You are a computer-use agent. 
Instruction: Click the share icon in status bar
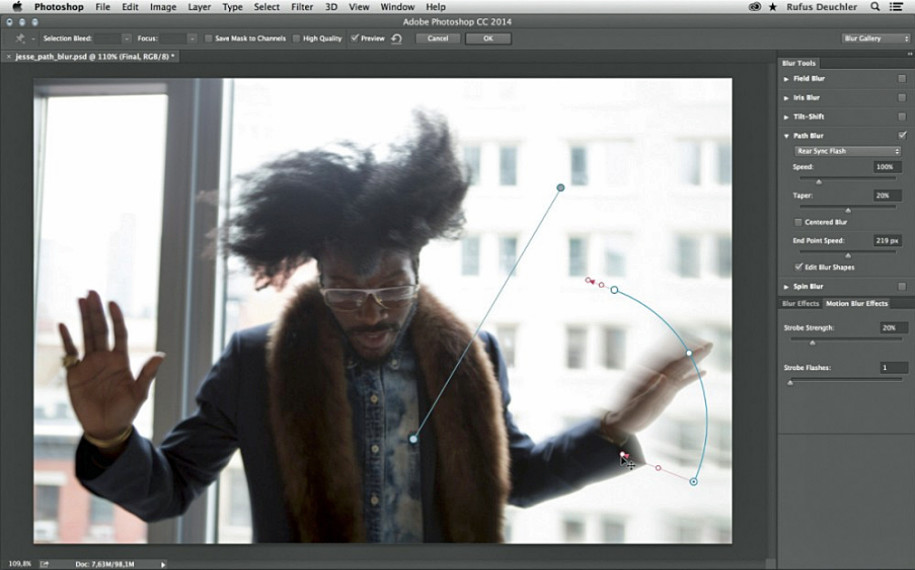(44, 564)
